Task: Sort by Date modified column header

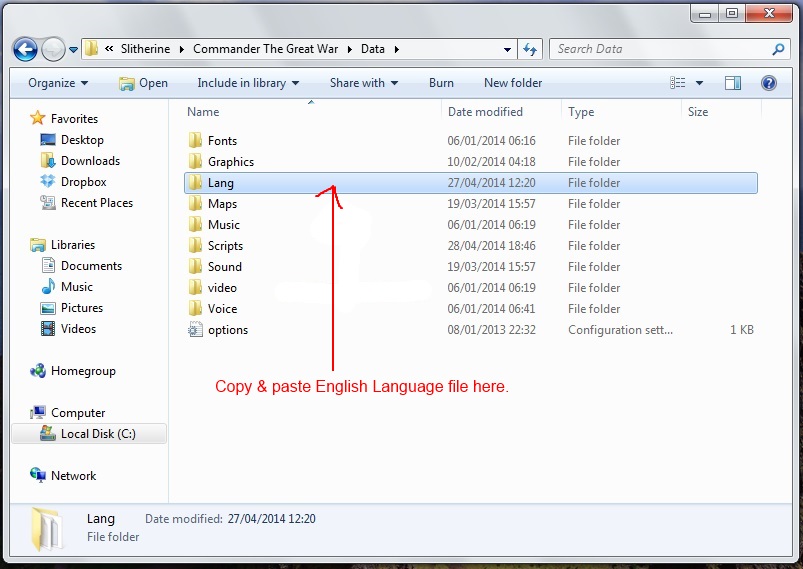Action: (485, 112)
